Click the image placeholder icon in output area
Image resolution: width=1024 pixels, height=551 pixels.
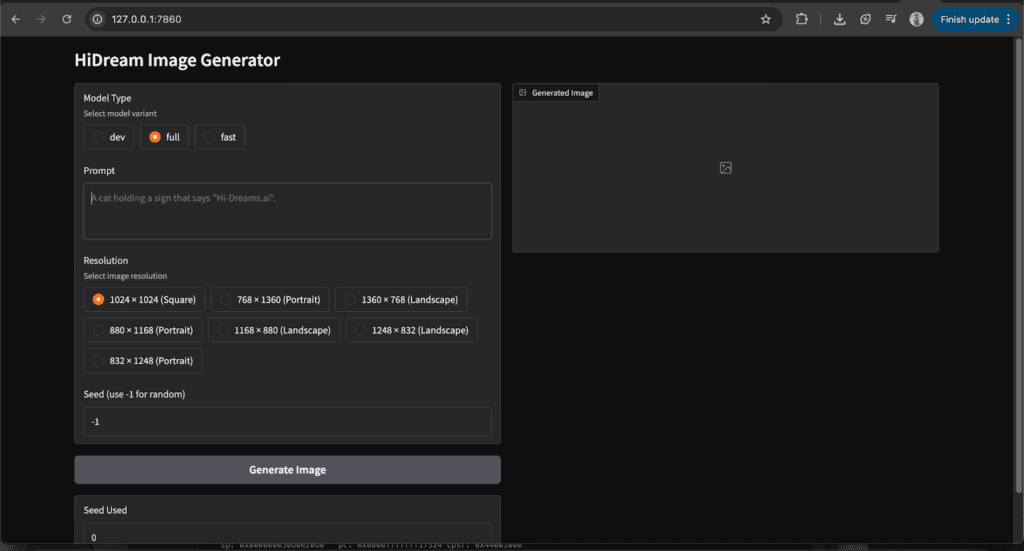(726, 168)
